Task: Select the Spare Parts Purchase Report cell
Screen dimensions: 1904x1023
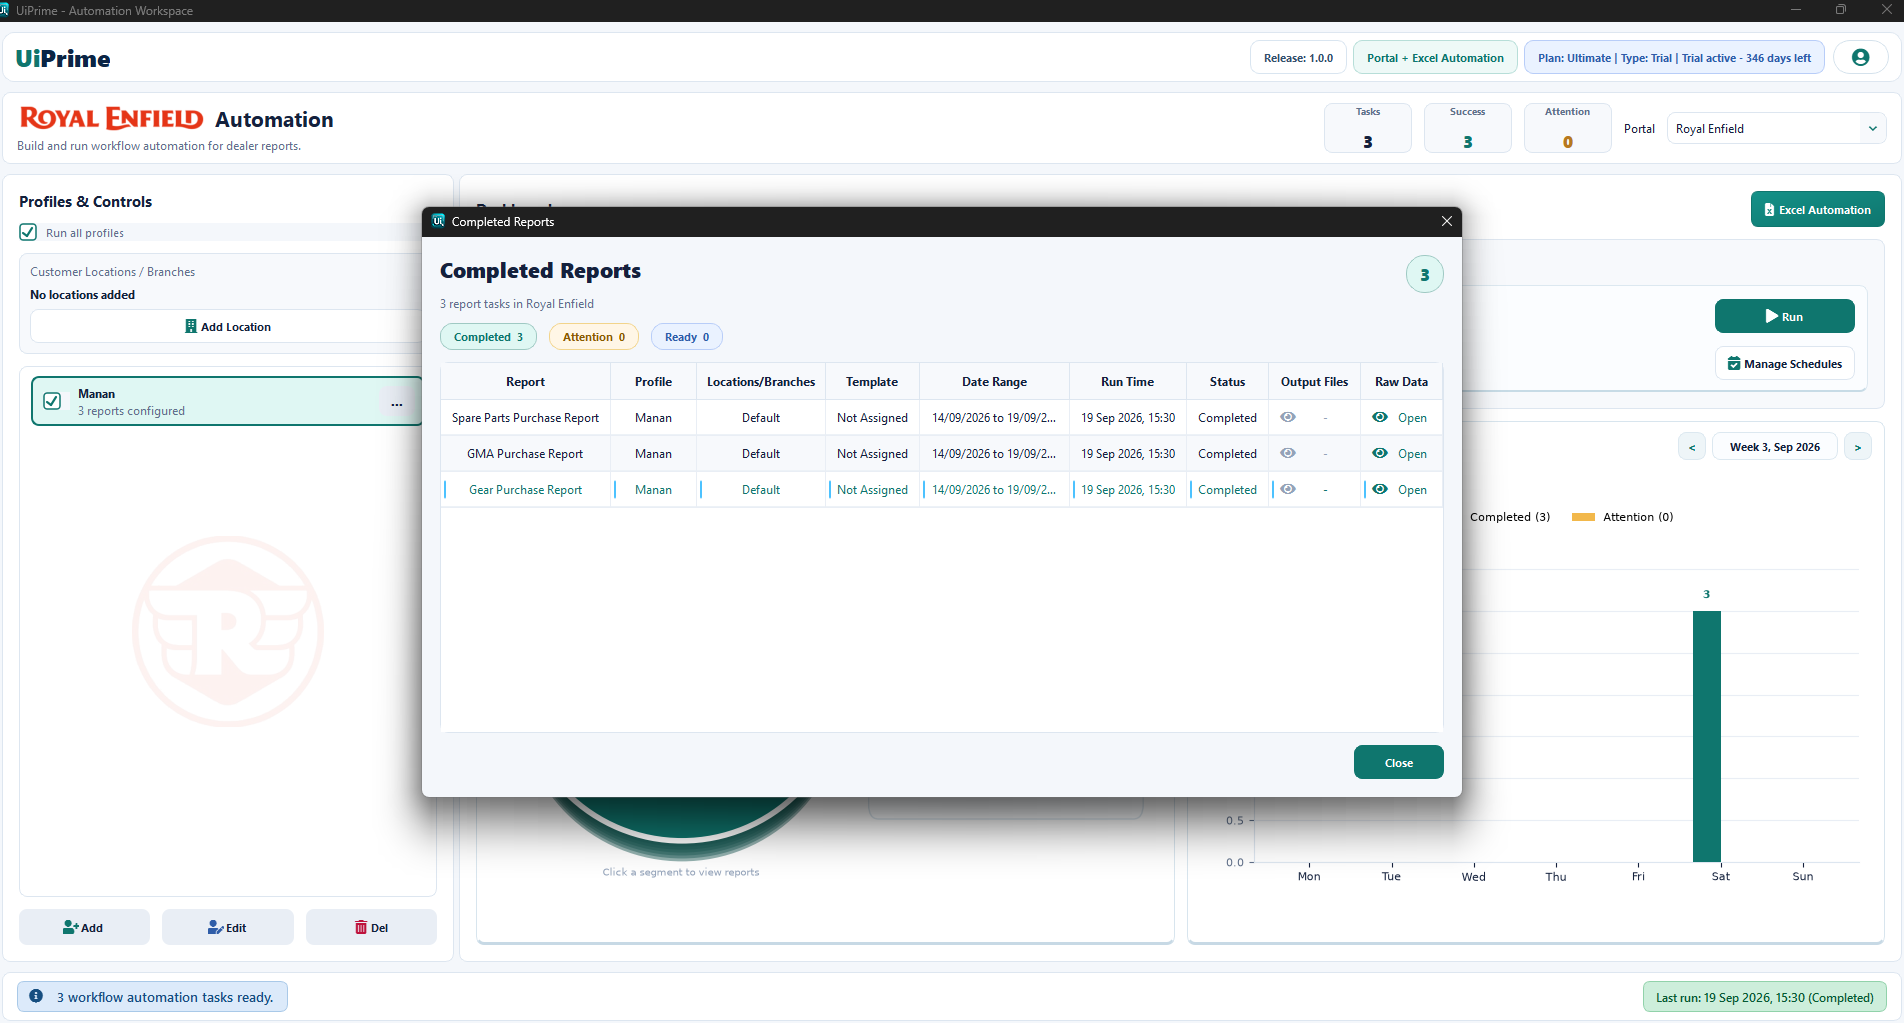Action: coord(525,418)
